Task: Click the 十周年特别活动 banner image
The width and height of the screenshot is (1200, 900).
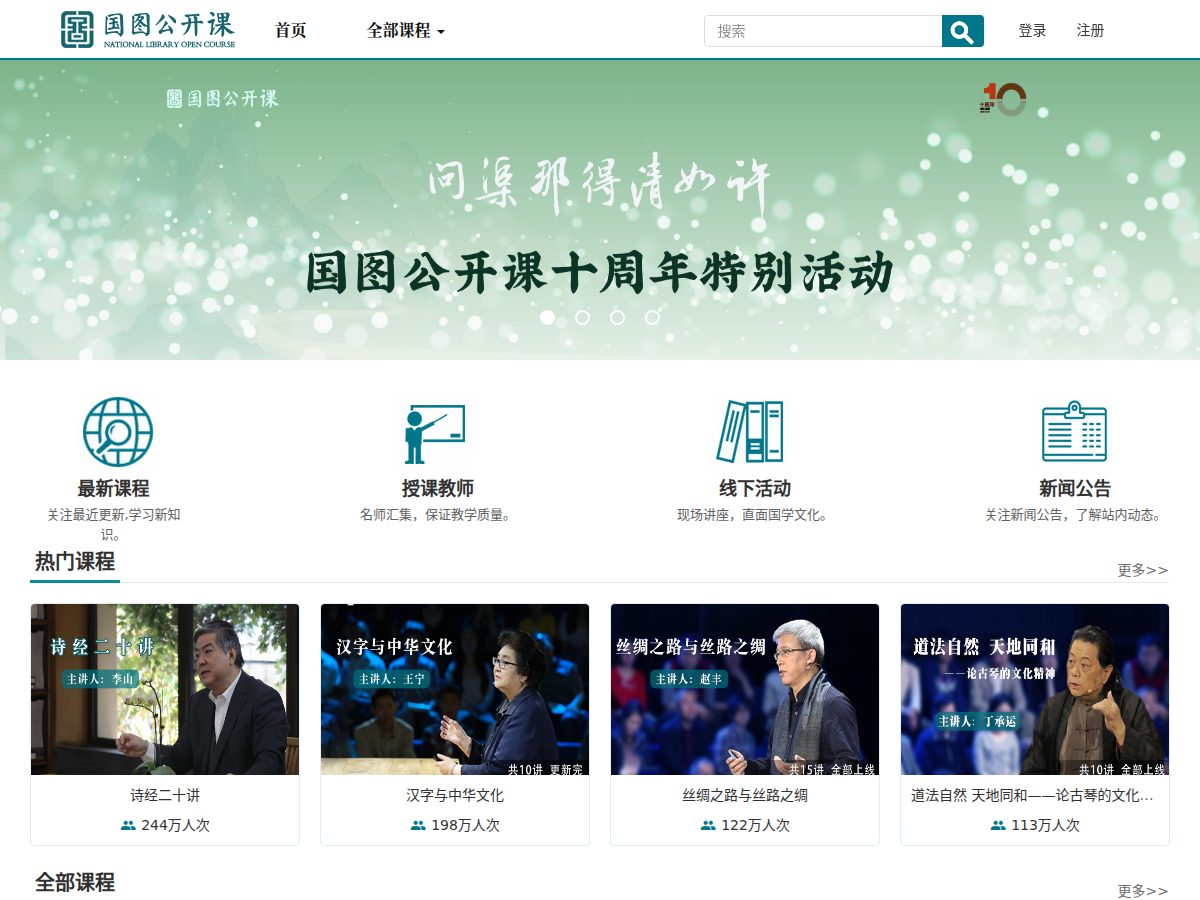Action: 600,210
